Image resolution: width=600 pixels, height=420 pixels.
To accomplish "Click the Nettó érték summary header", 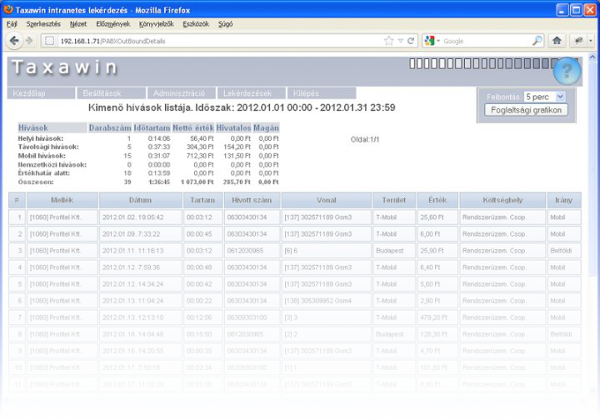I will (193, 128).
